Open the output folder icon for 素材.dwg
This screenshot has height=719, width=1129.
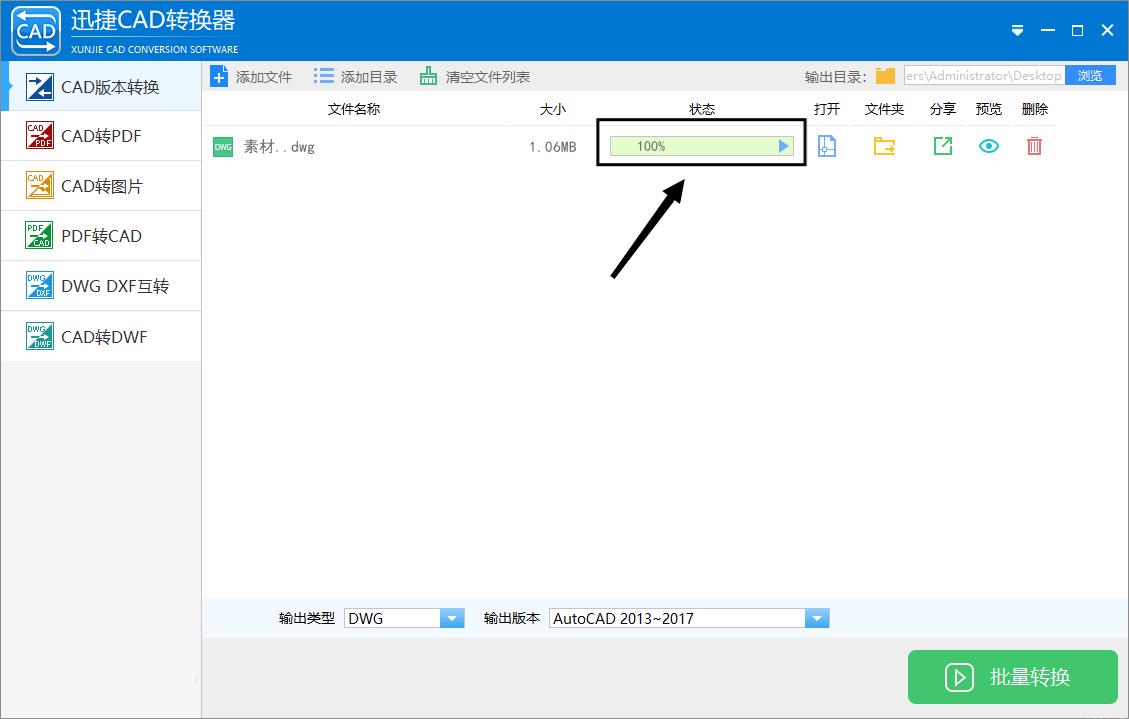(x=883, y=145)
